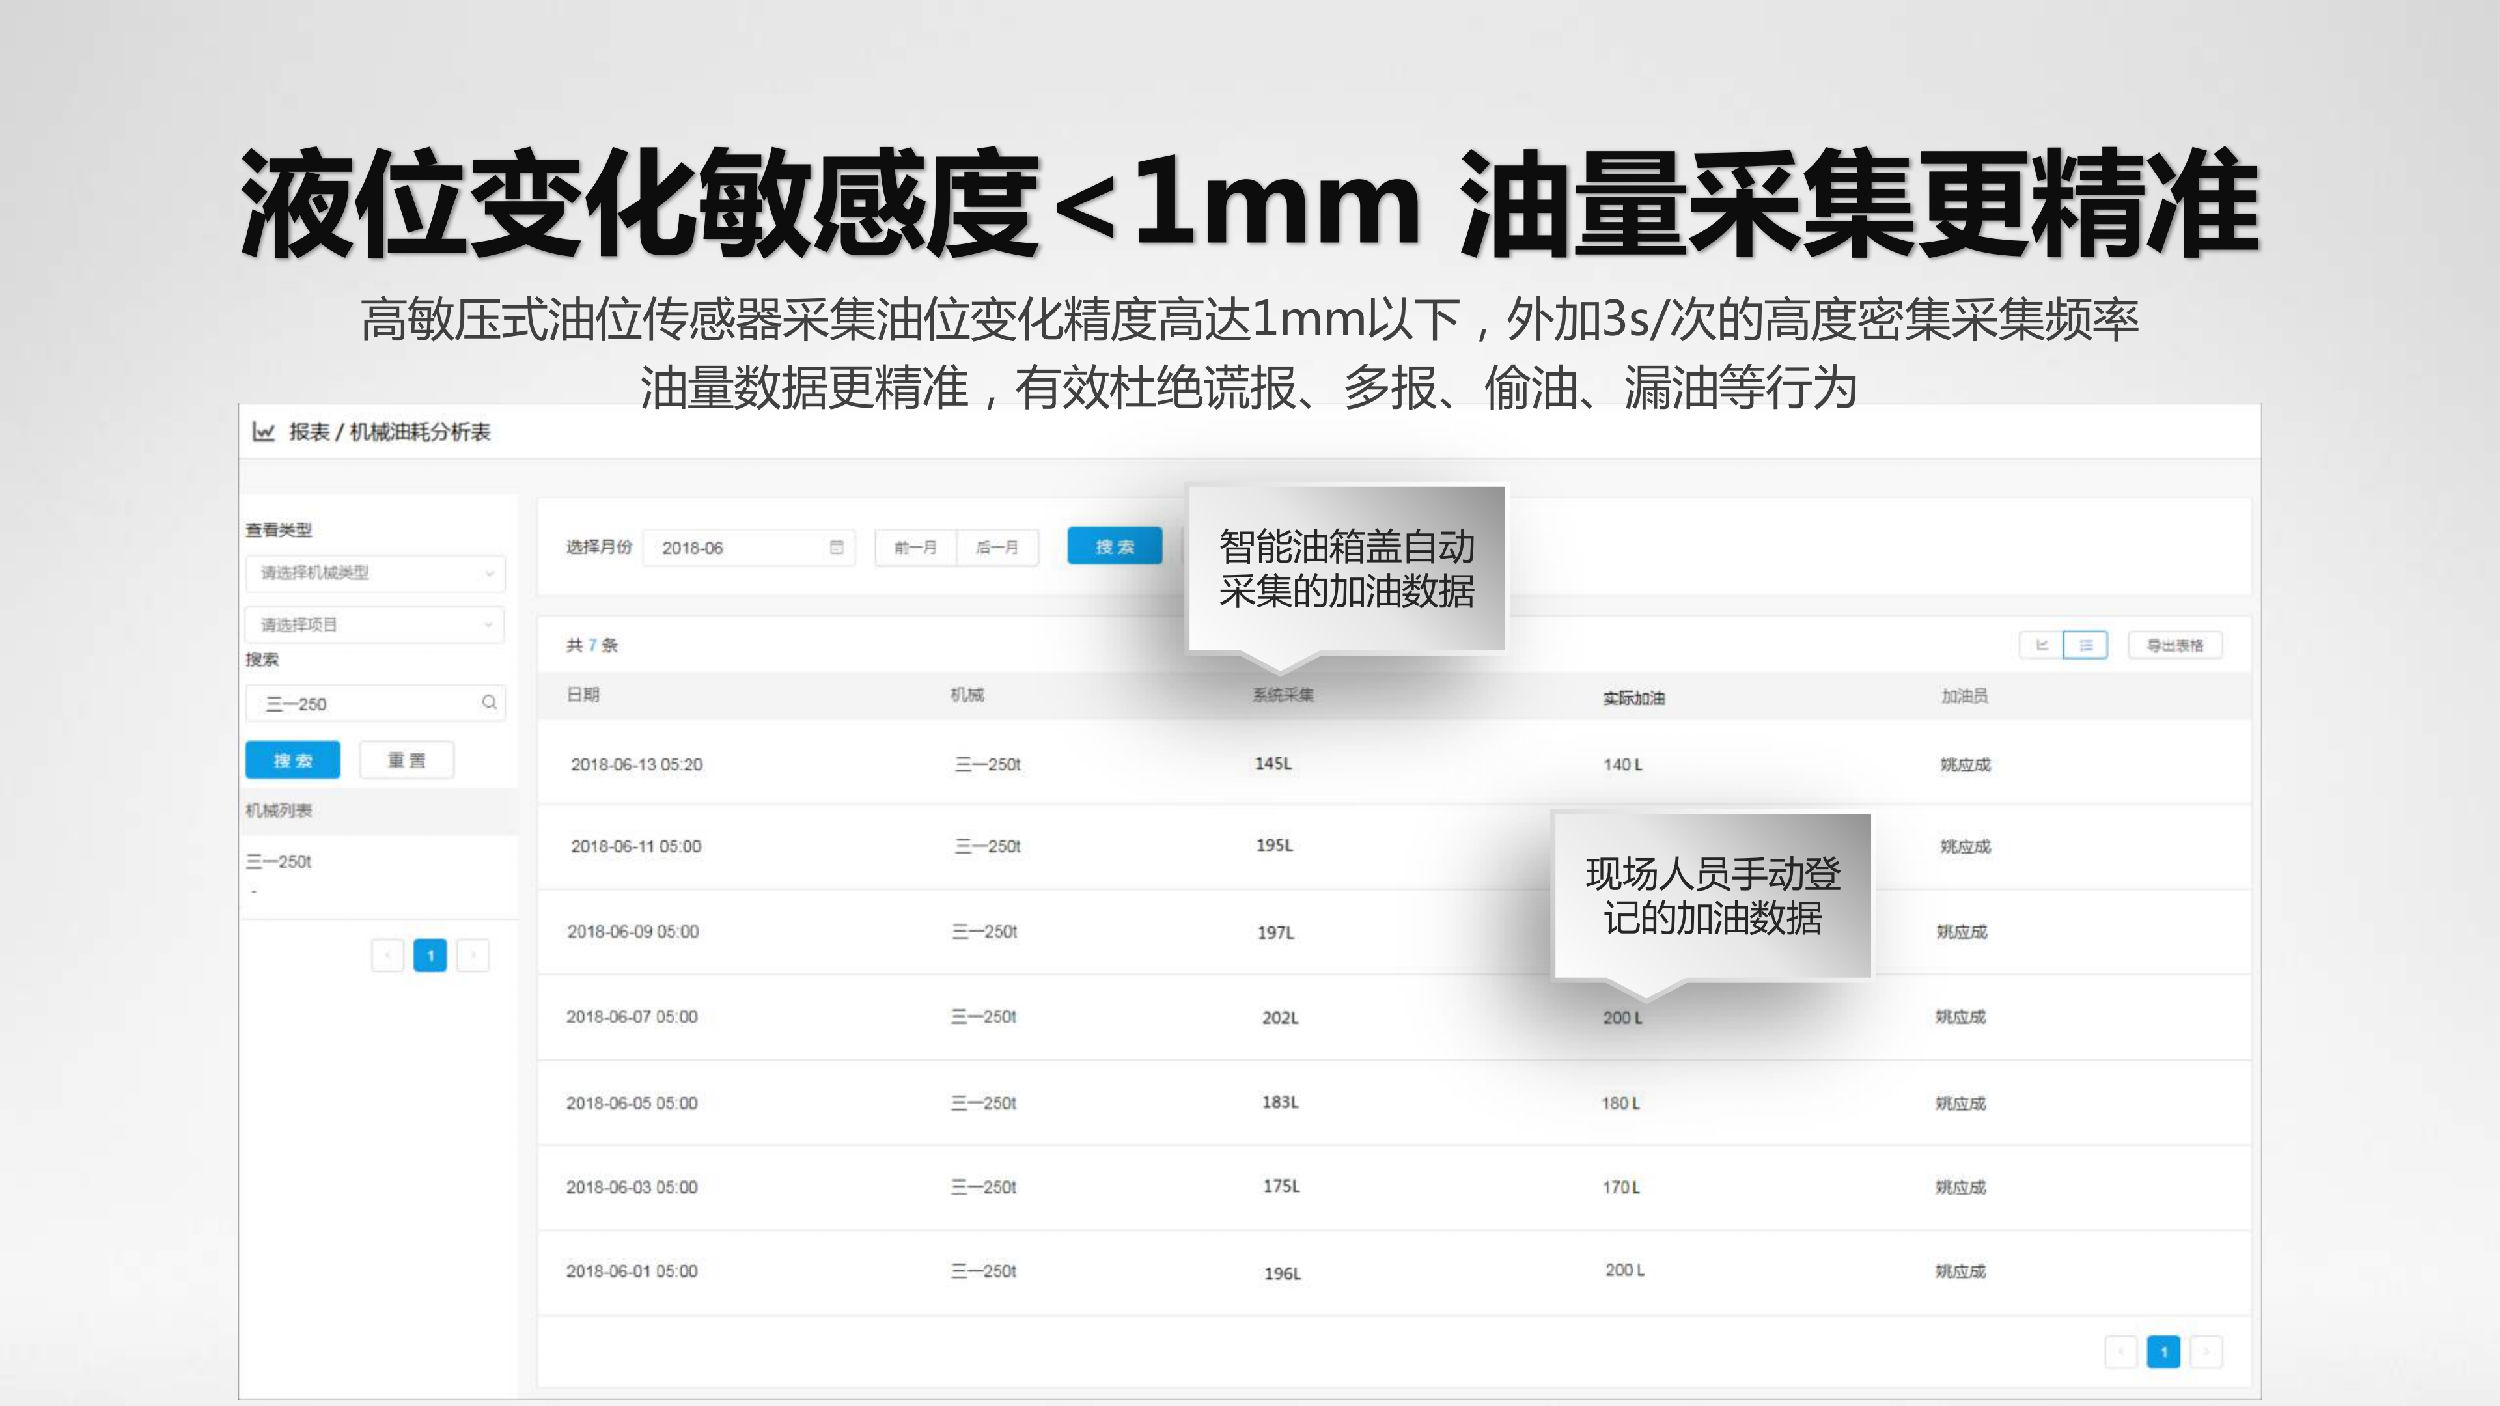Click blue 搜索 button in left sidebar
The width and height of the screenshot is (2500, 1406).
293,760
